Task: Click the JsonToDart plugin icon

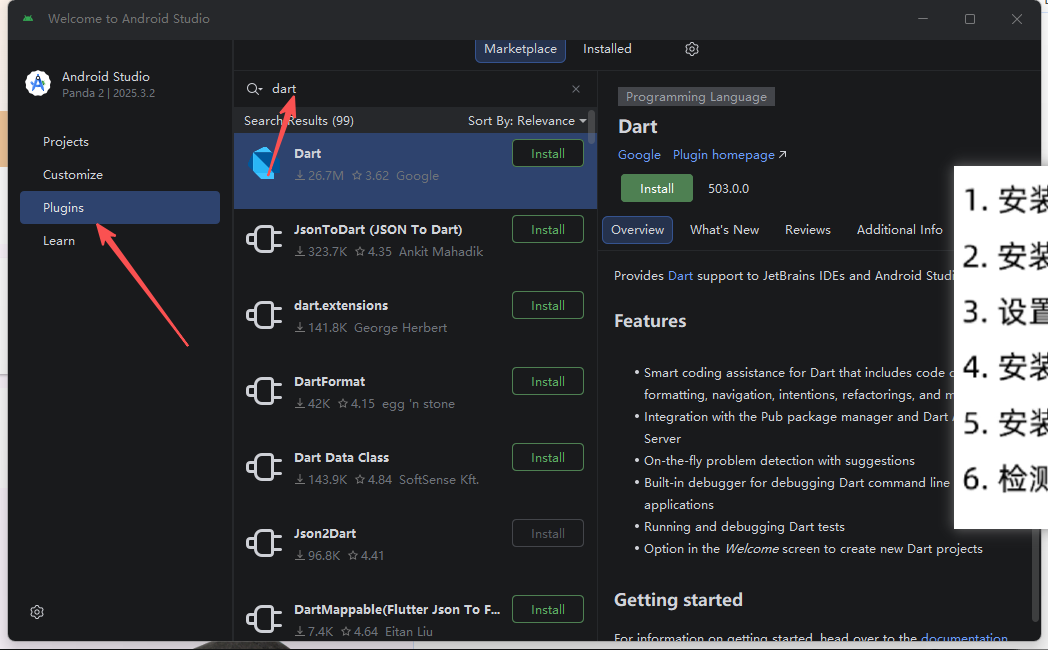Action: pyautogui.click(x=264, y=239)
